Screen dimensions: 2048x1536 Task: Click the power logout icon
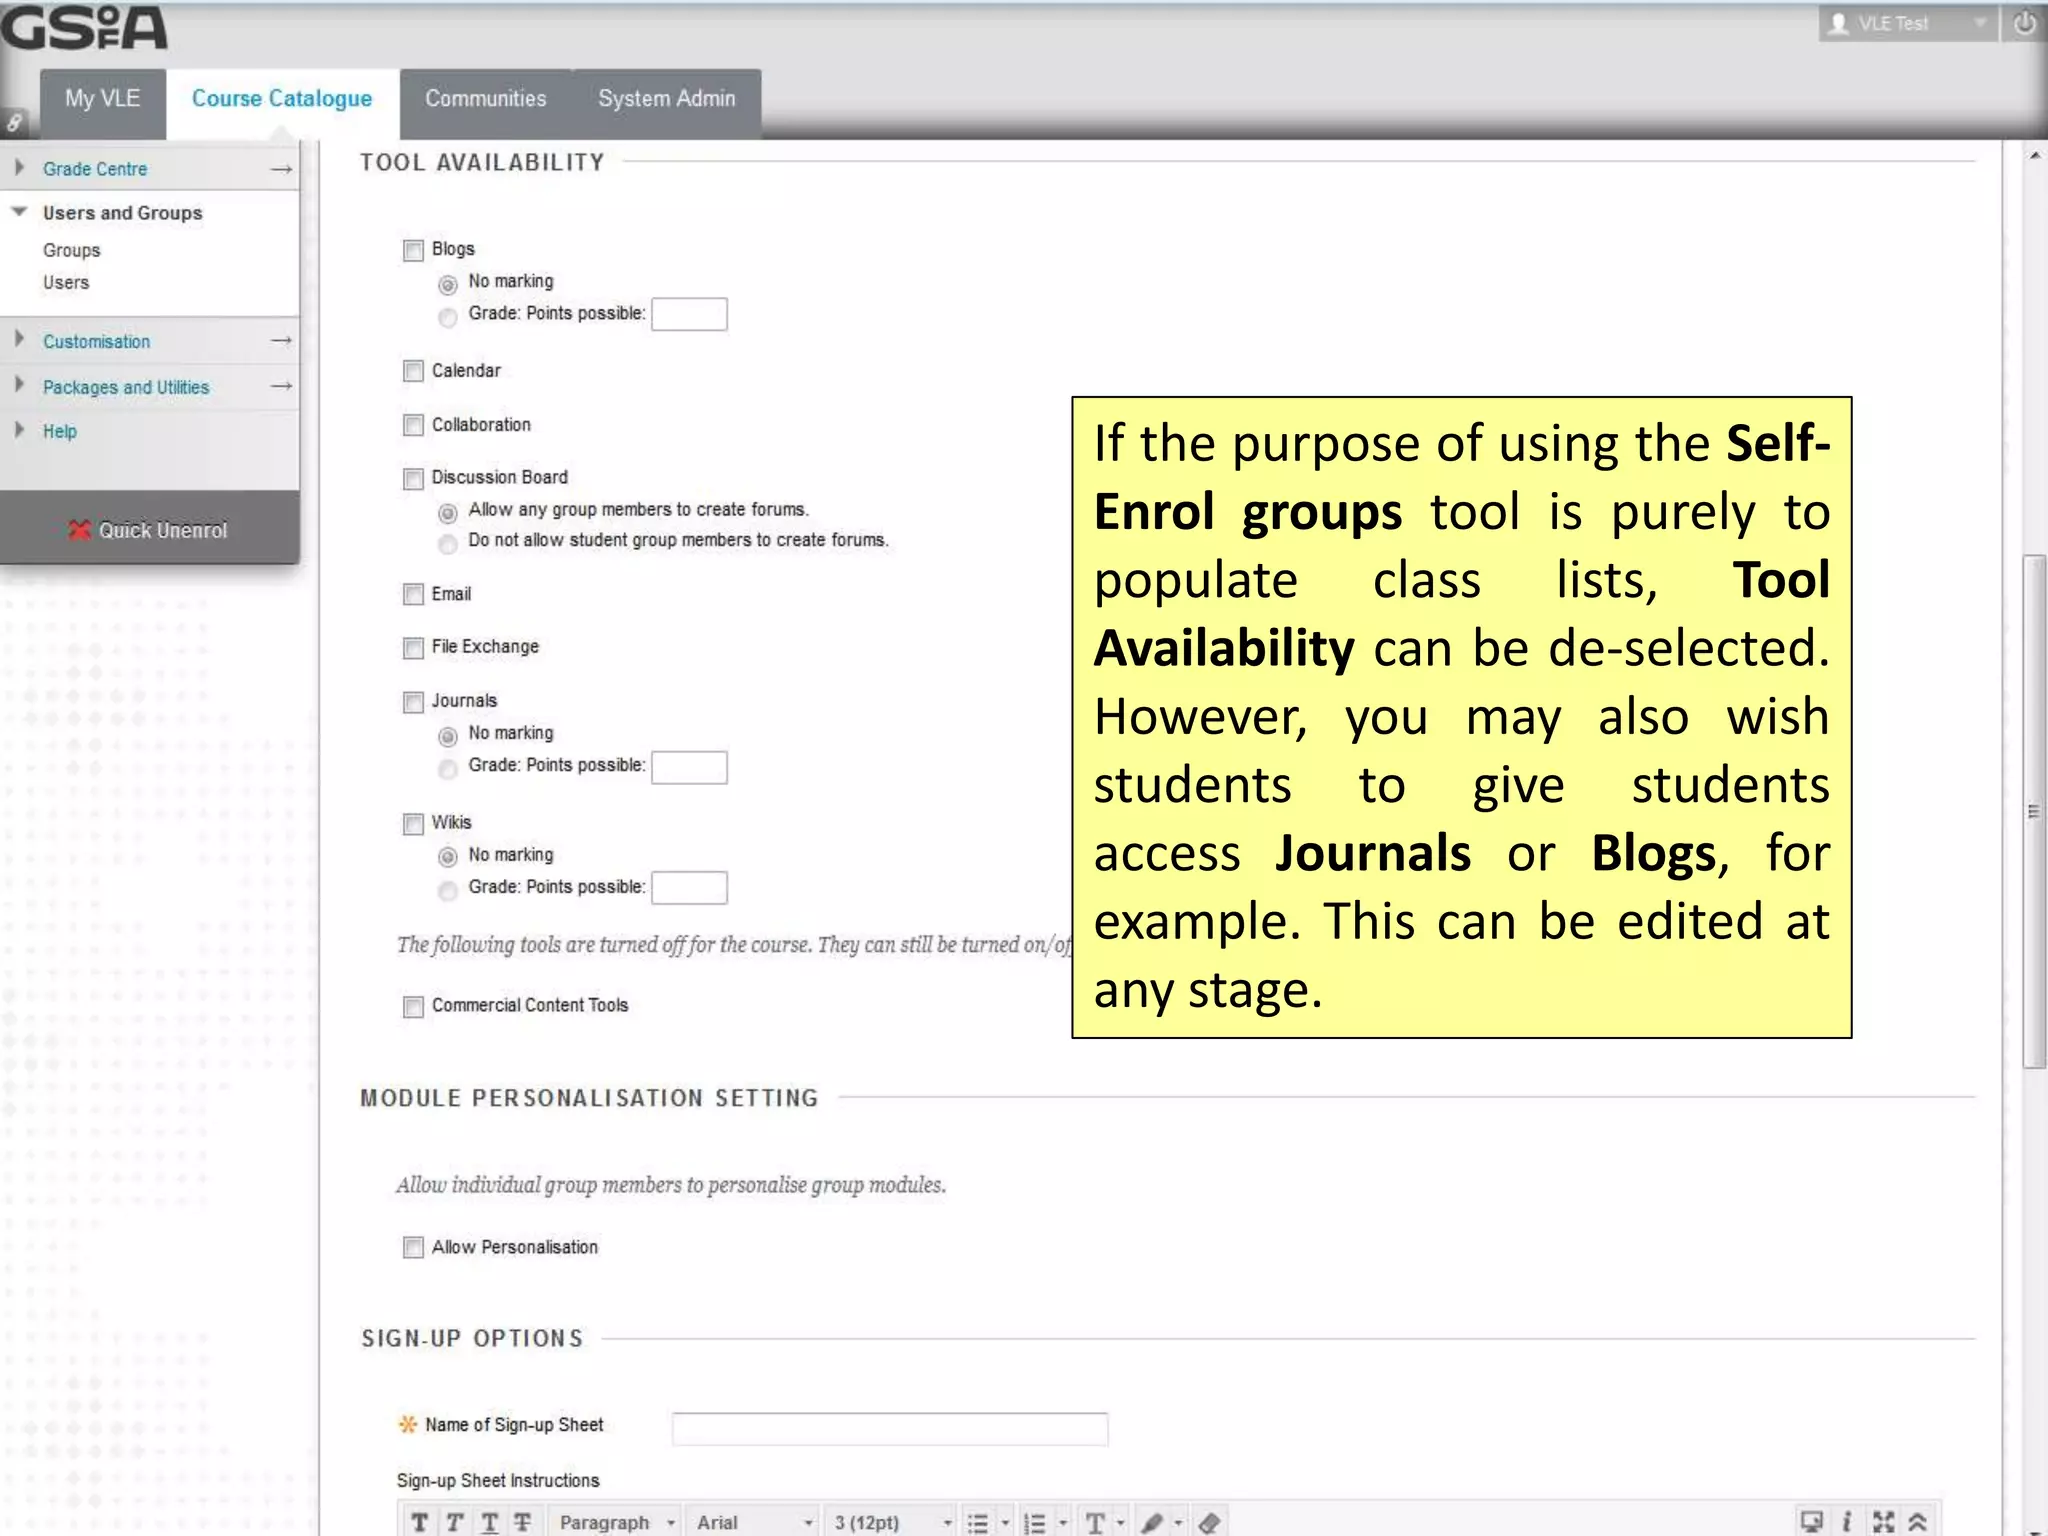[x=2025, y=23]
